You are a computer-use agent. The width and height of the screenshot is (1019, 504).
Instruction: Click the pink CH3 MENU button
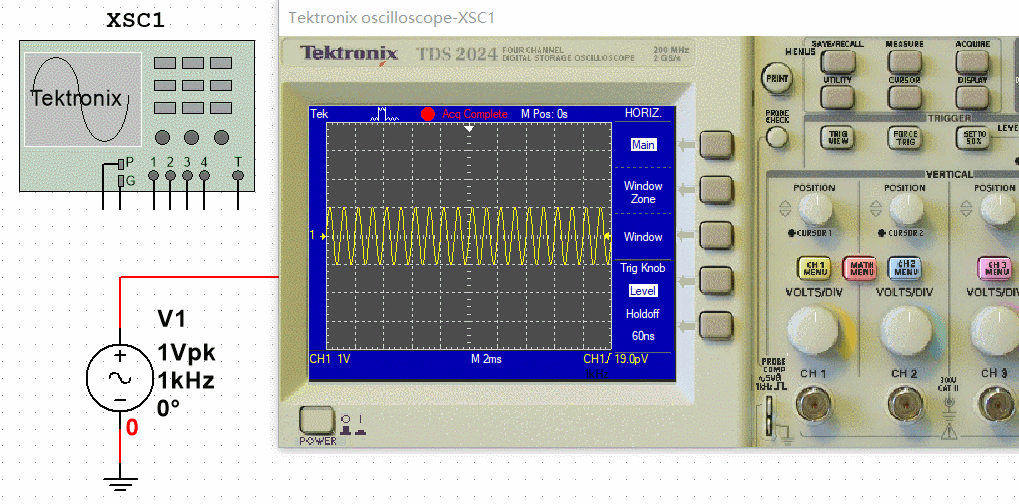click(x=995, y=268)
